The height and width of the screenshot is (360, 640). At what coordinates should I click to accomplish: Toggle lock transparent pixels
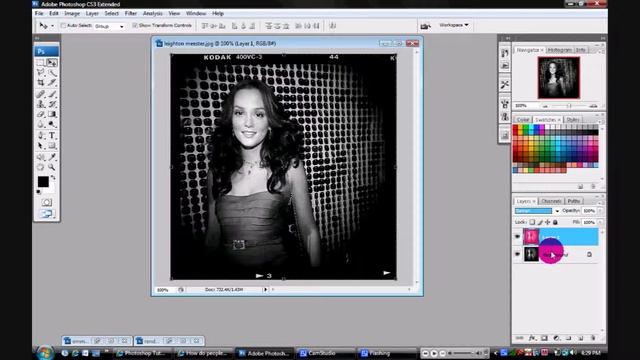532,222
